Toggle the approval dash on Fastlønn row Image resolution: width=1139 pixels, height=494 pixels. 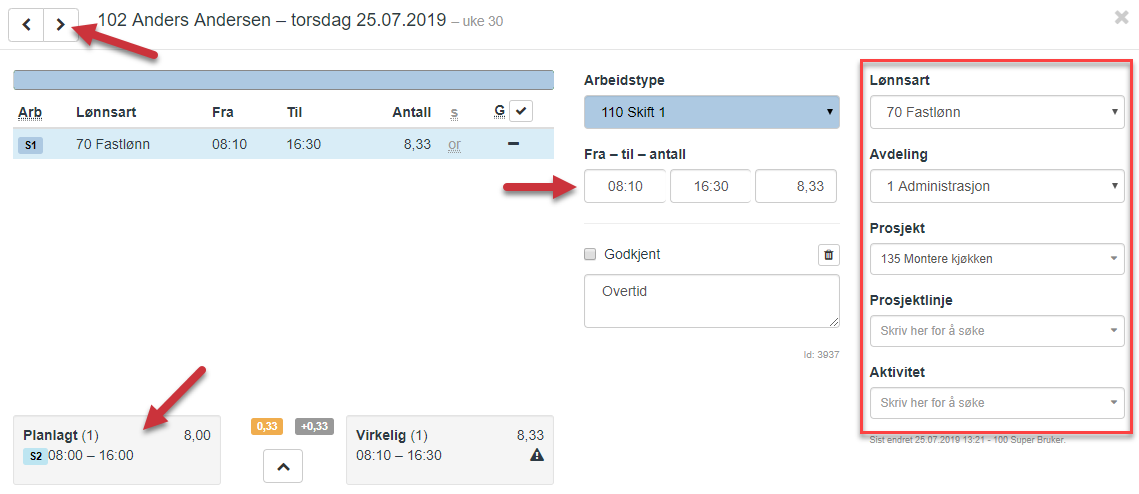click(x=513, y=144)
